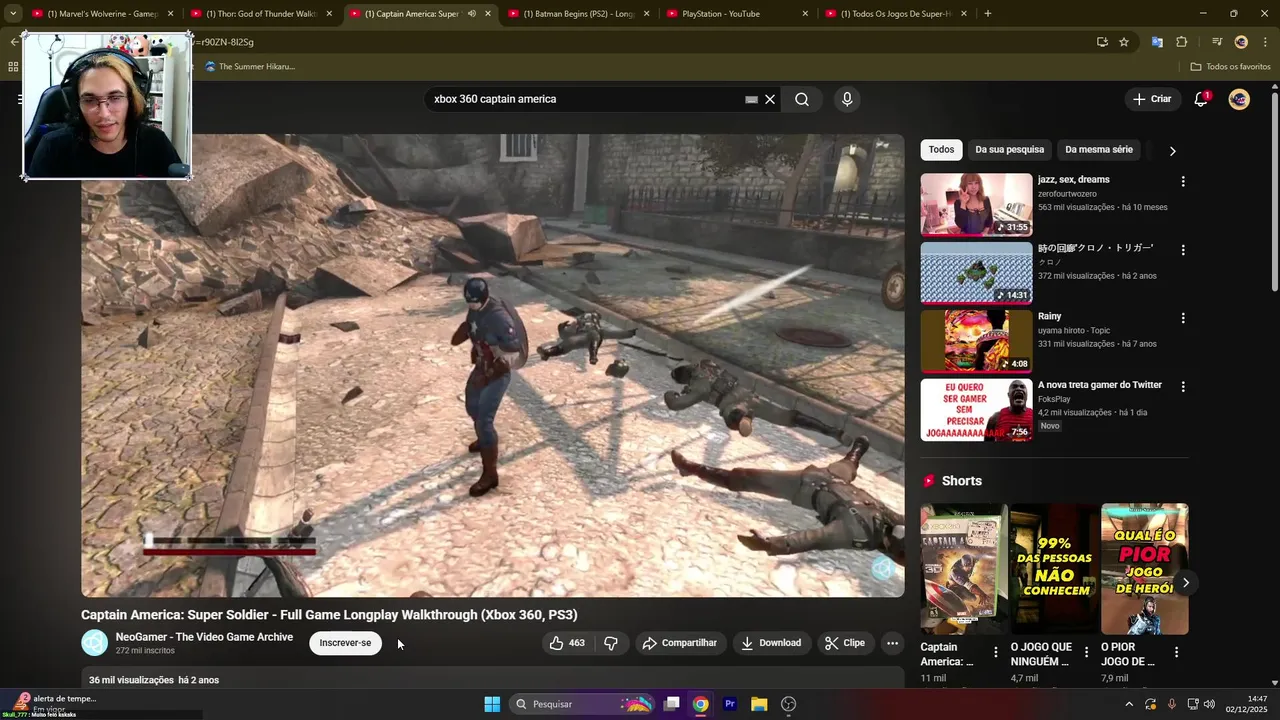This screenshot has width=1280, height=720.
Task: Open options for Chrono Trigger video
Action: tap(1183, 250)
